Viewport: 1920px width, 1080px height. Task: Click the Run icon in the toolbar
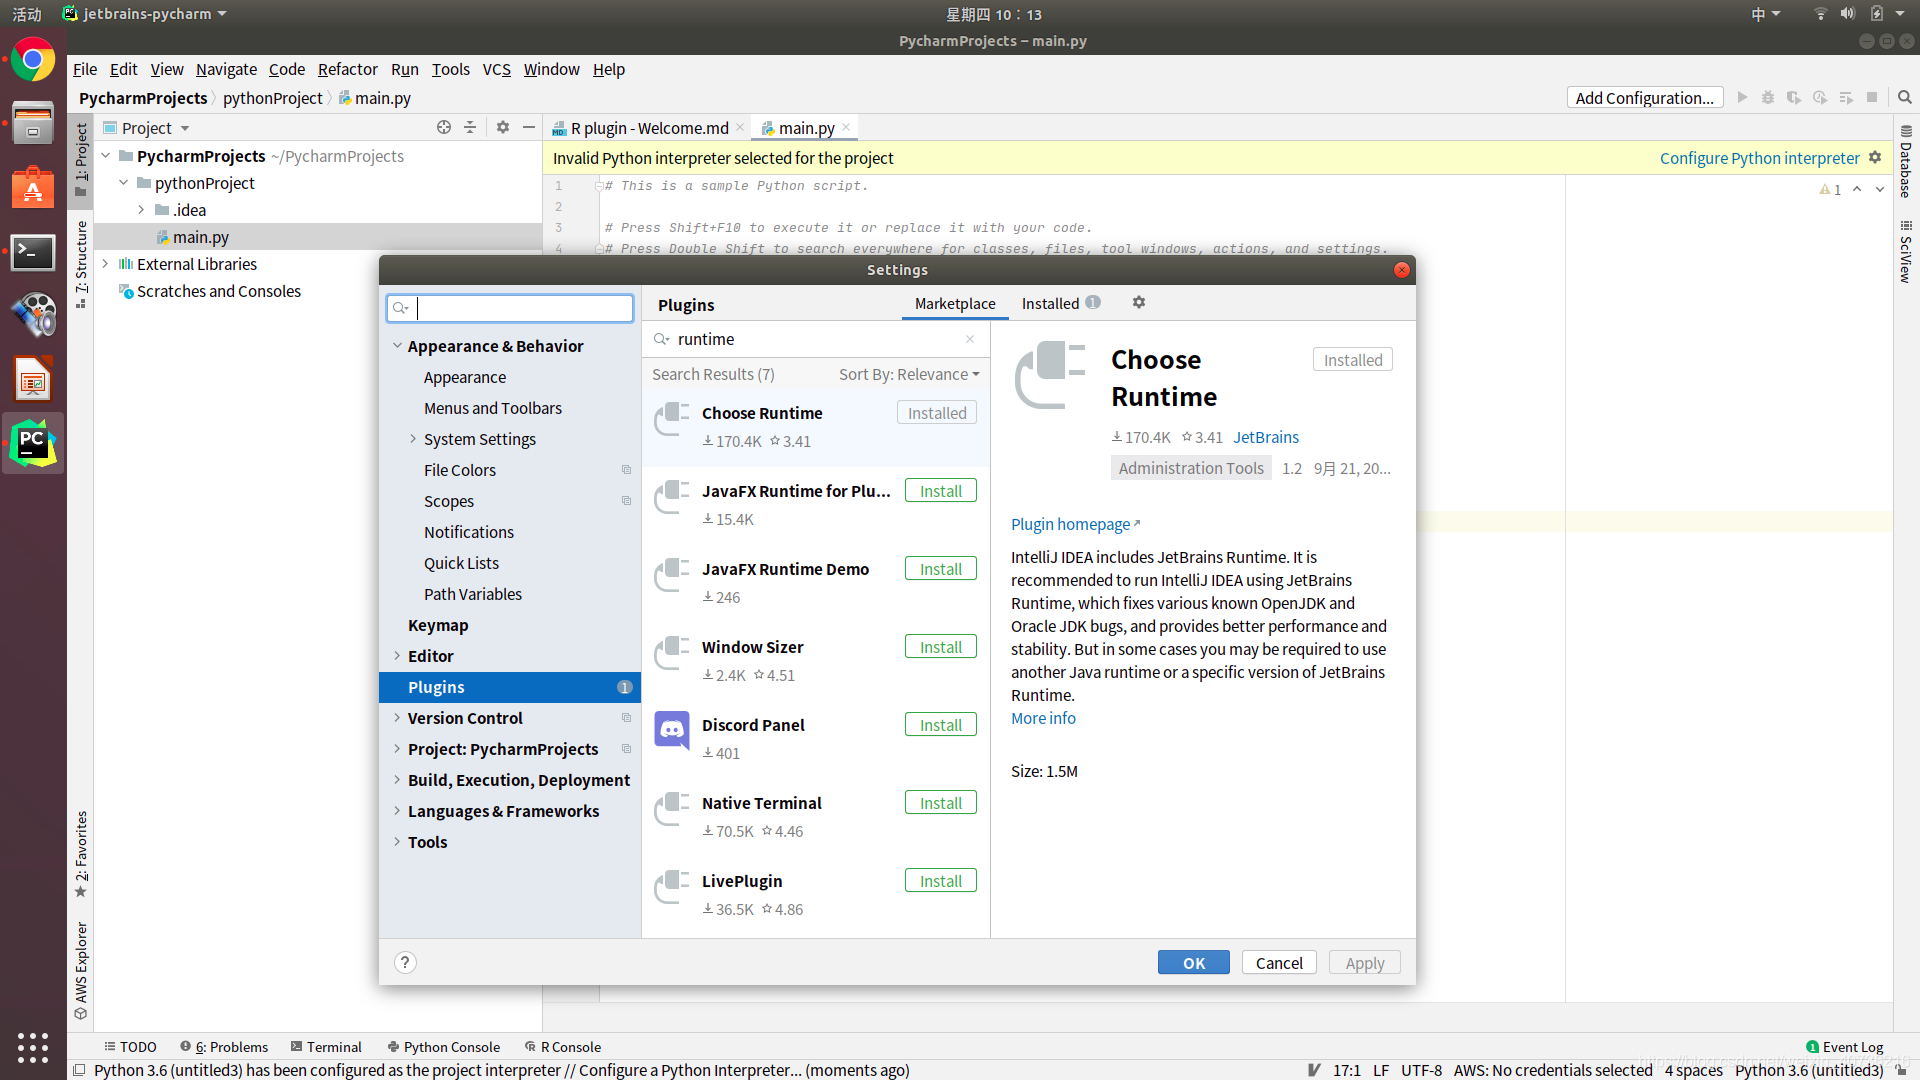[x=1743, y=97]
